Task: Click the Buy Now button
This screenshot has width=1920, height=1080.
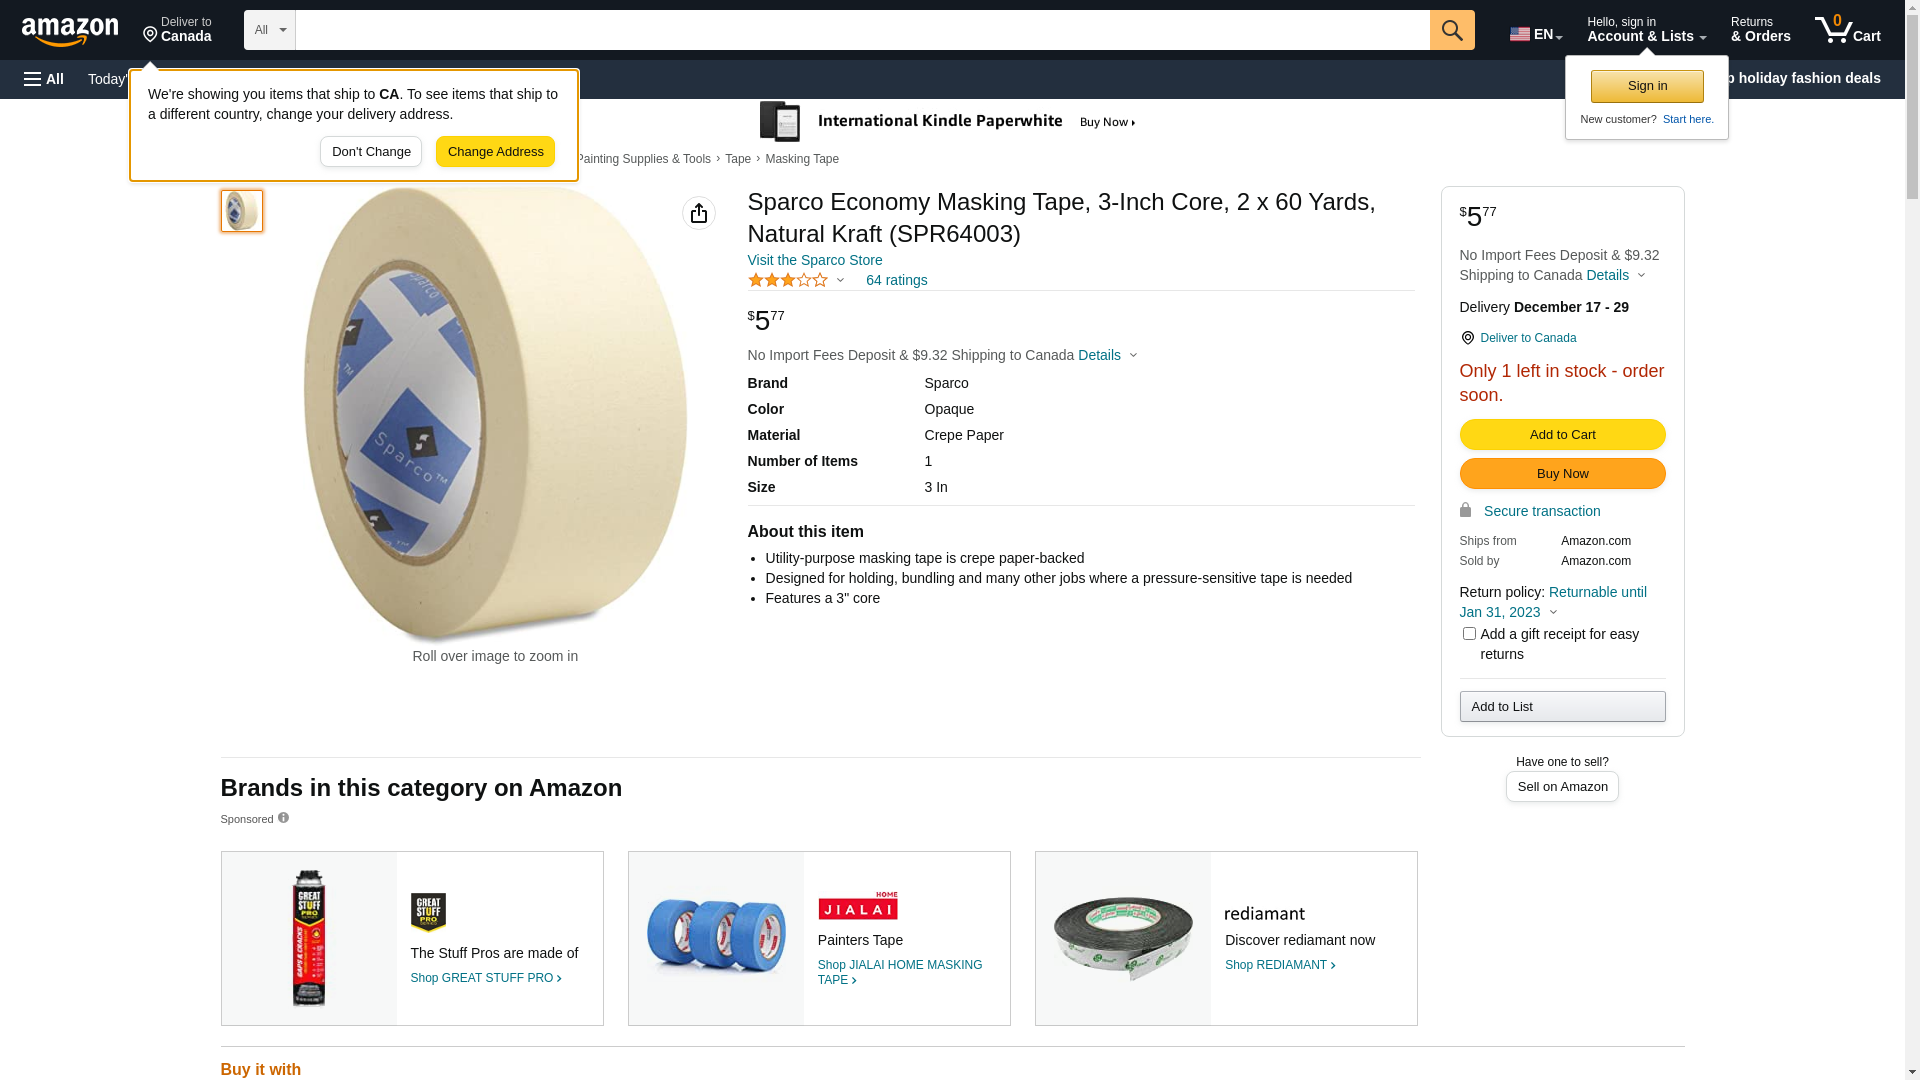Action: (1562, 474)
